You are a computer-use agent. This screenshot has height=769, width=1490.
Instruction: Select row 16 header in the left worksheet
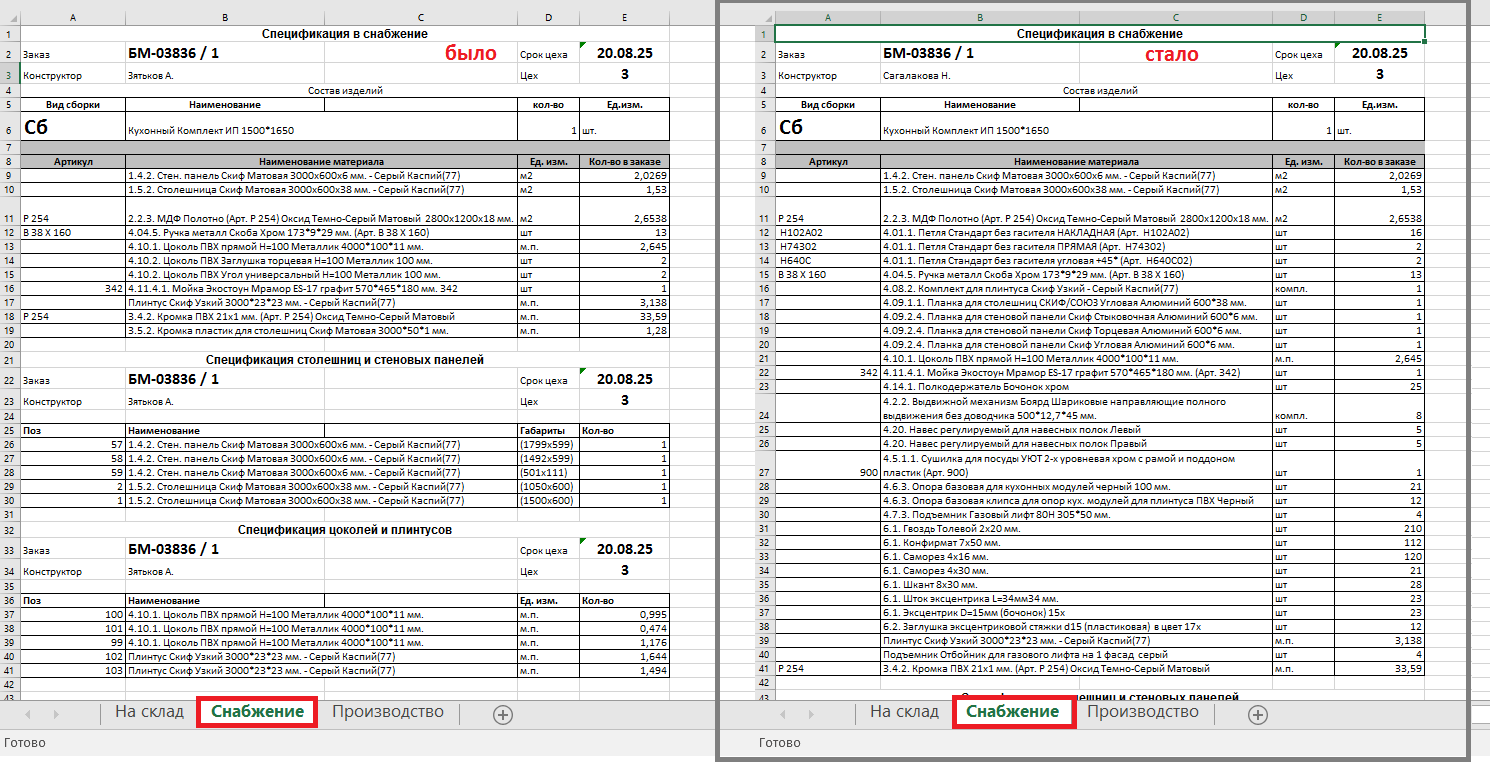[10, 288]
